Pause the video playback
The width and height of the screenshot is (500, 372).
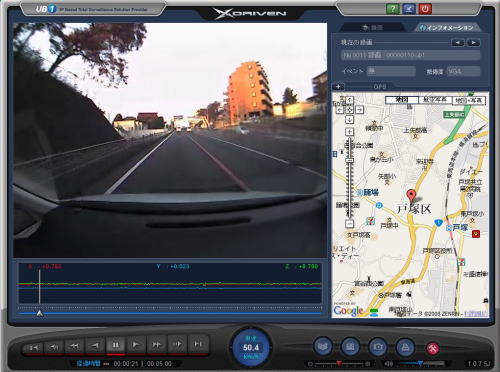115,345
